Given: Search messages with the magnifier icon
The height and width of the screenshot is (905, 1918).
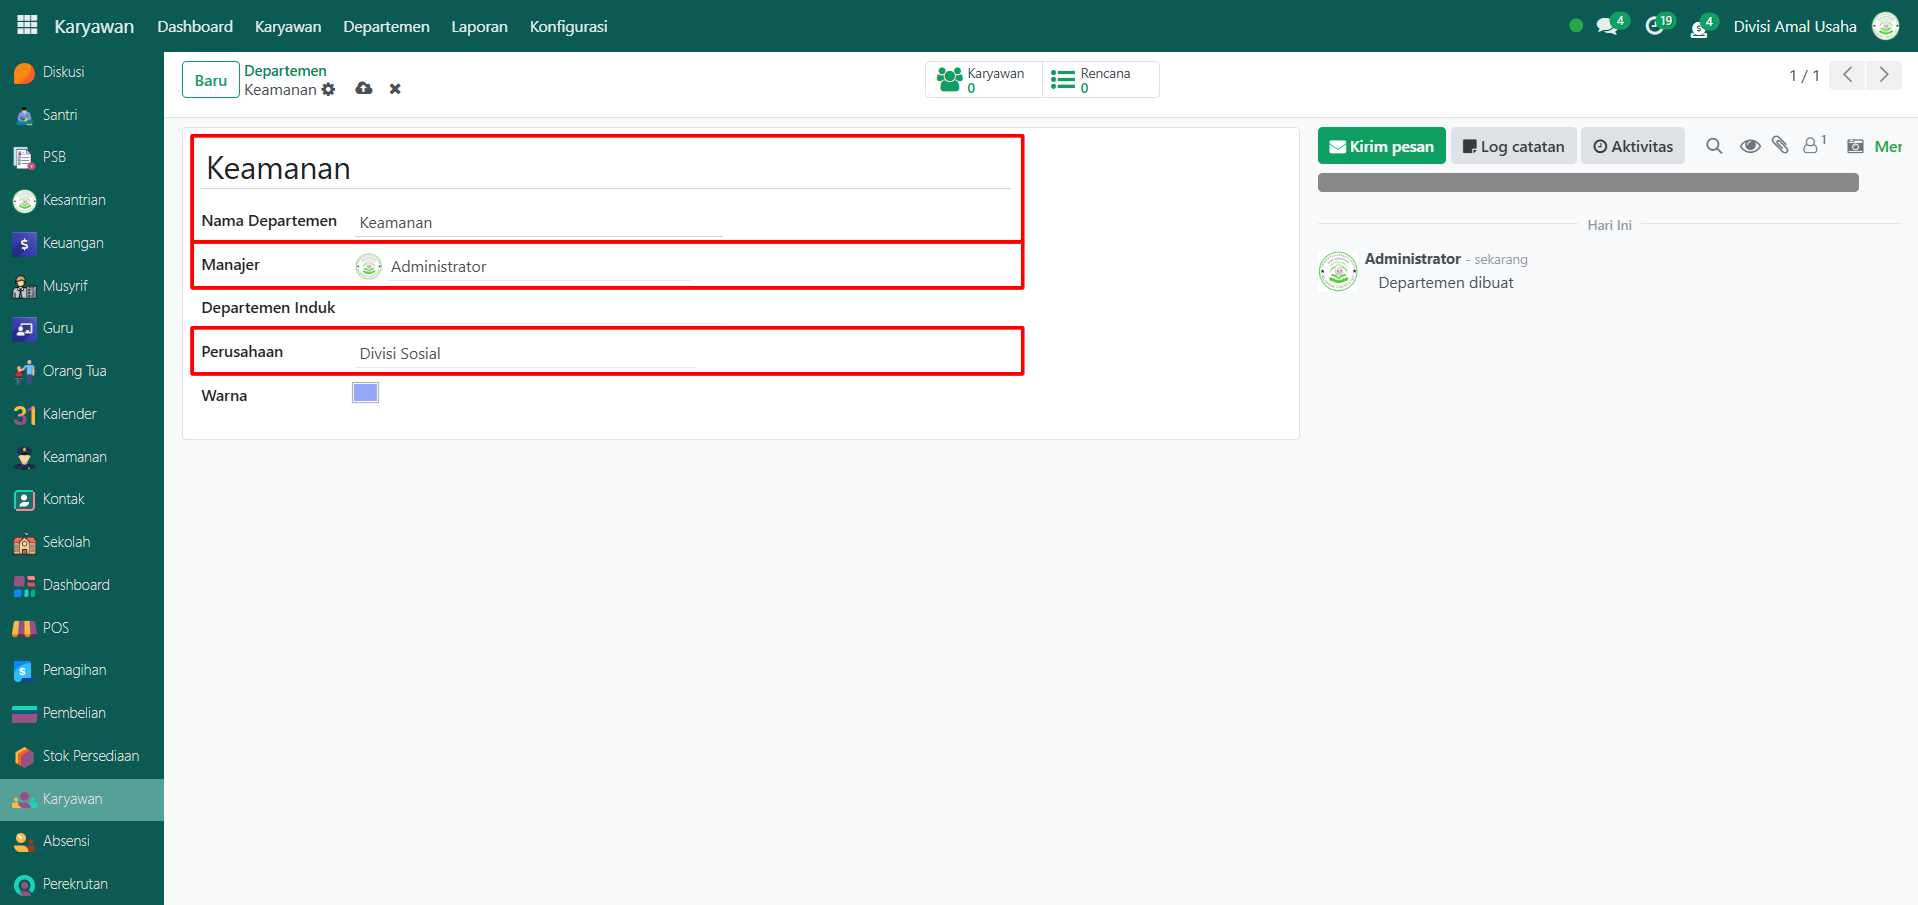Looking at the screenshot, I should tap(1714, 146).
